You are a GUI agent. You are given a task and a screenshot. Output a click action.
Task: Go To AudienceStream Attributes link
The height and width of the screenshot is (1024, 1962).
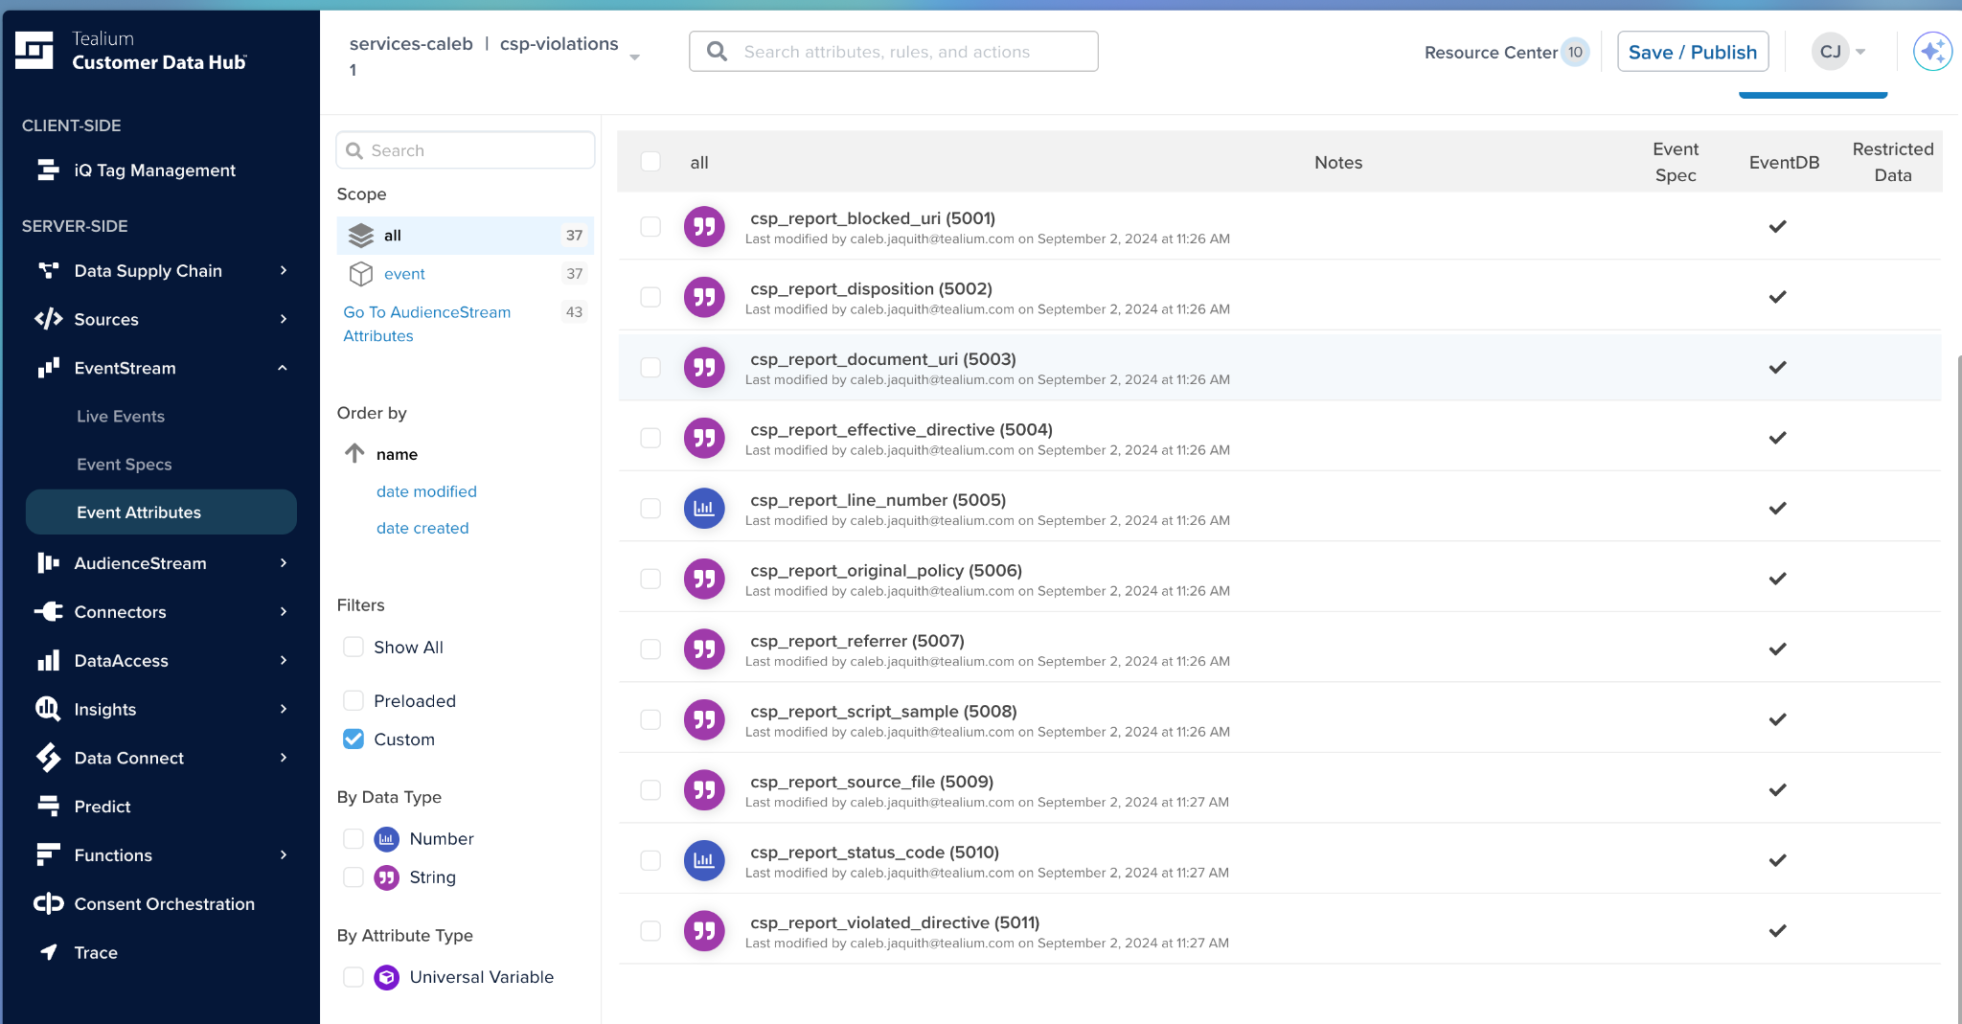(x=427, y=324)
